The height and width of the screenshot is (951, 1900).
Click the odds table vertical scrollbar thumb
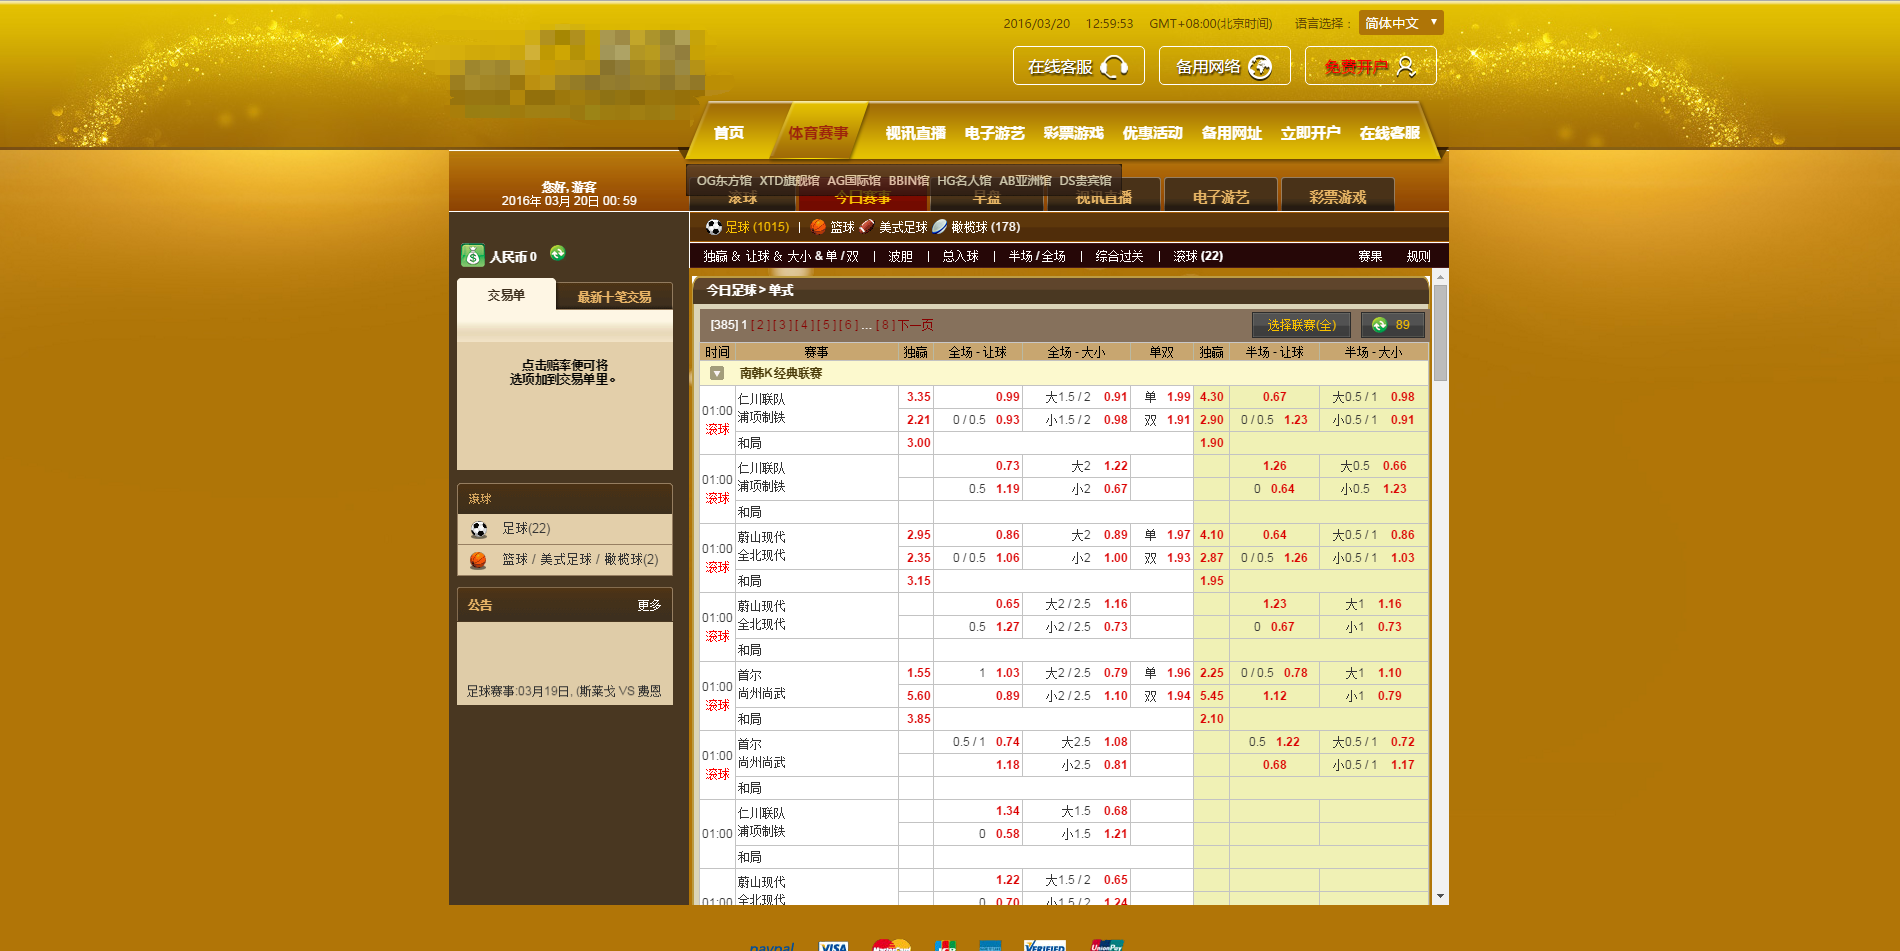1440,332
